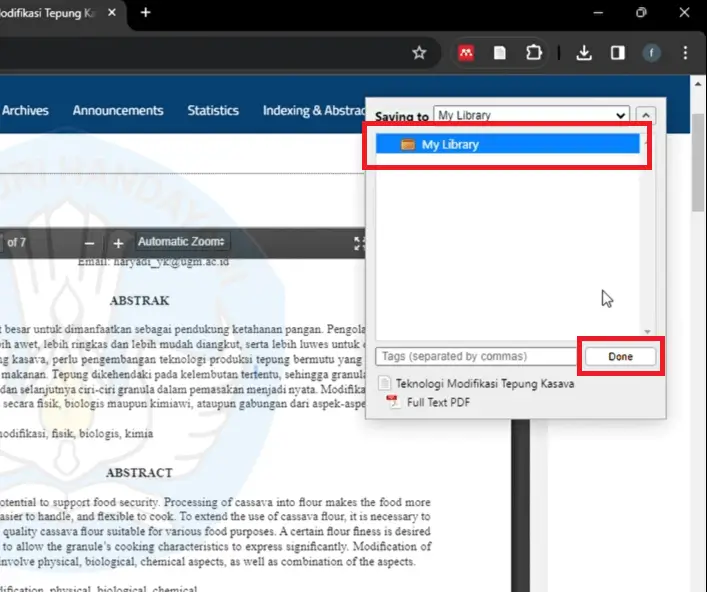Open Indexing & Abstracting menu item
Image resolution: width=707 pixels, height=592 pixels.
click(314, 110)
